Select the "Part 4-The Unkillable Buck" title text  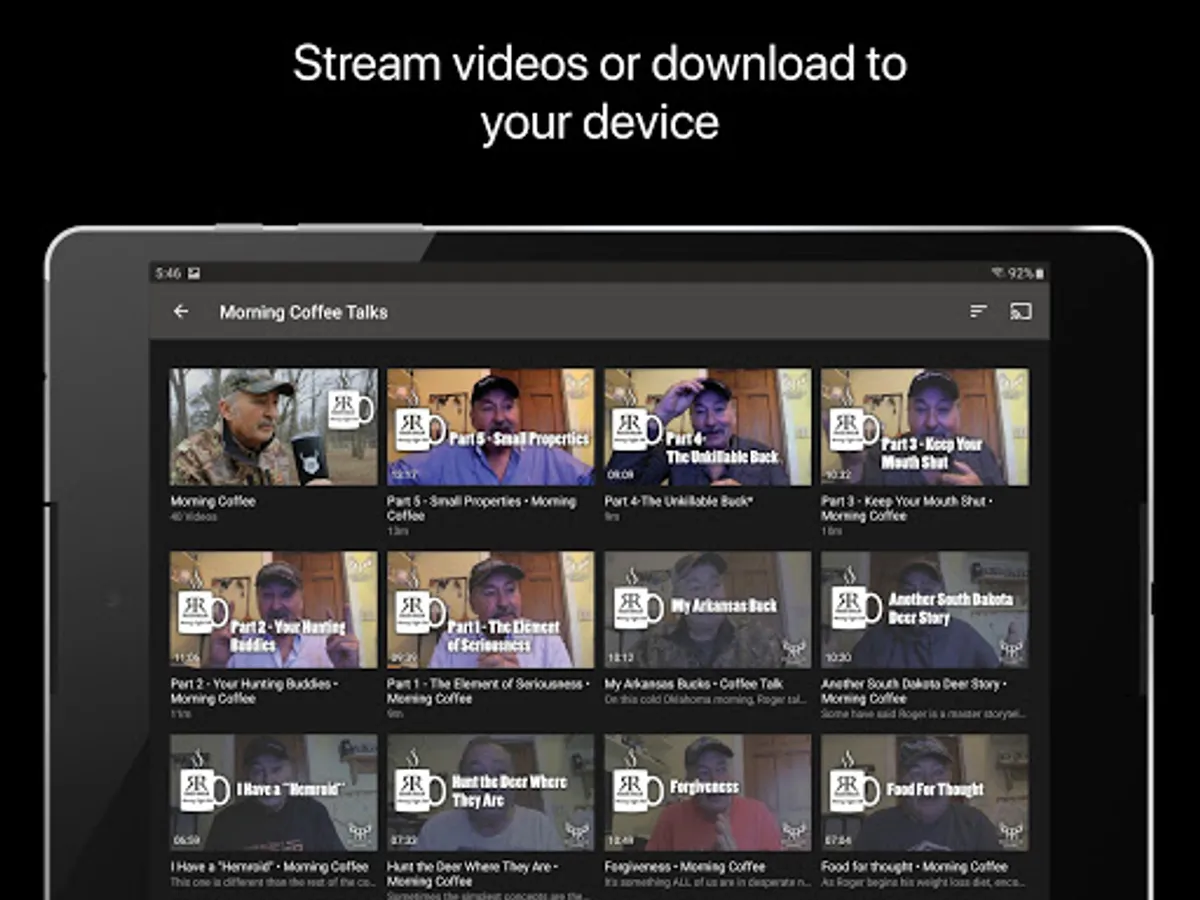679,501
